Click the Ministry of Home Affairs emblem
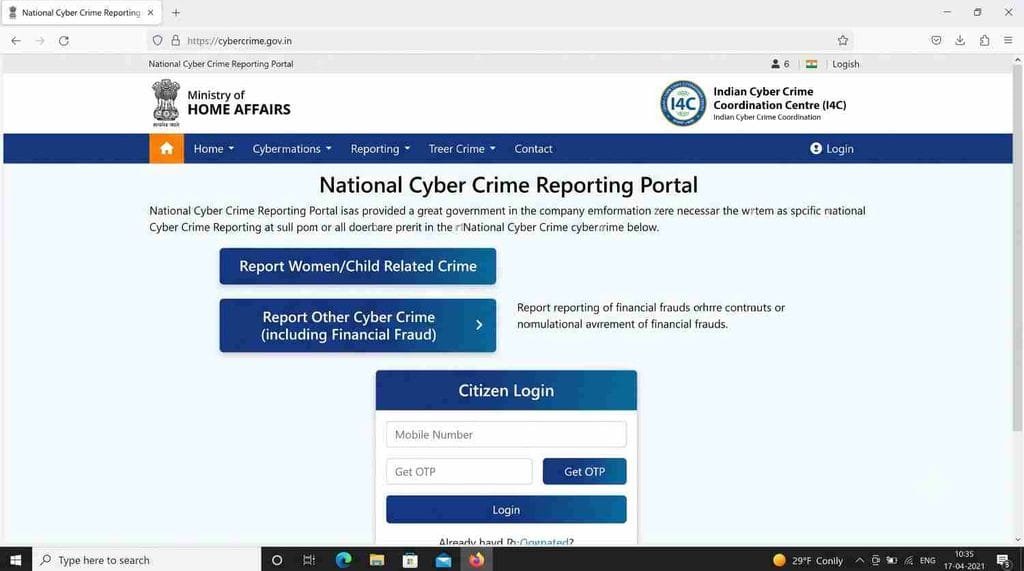The image size is (1024, 571). point(166,103)
